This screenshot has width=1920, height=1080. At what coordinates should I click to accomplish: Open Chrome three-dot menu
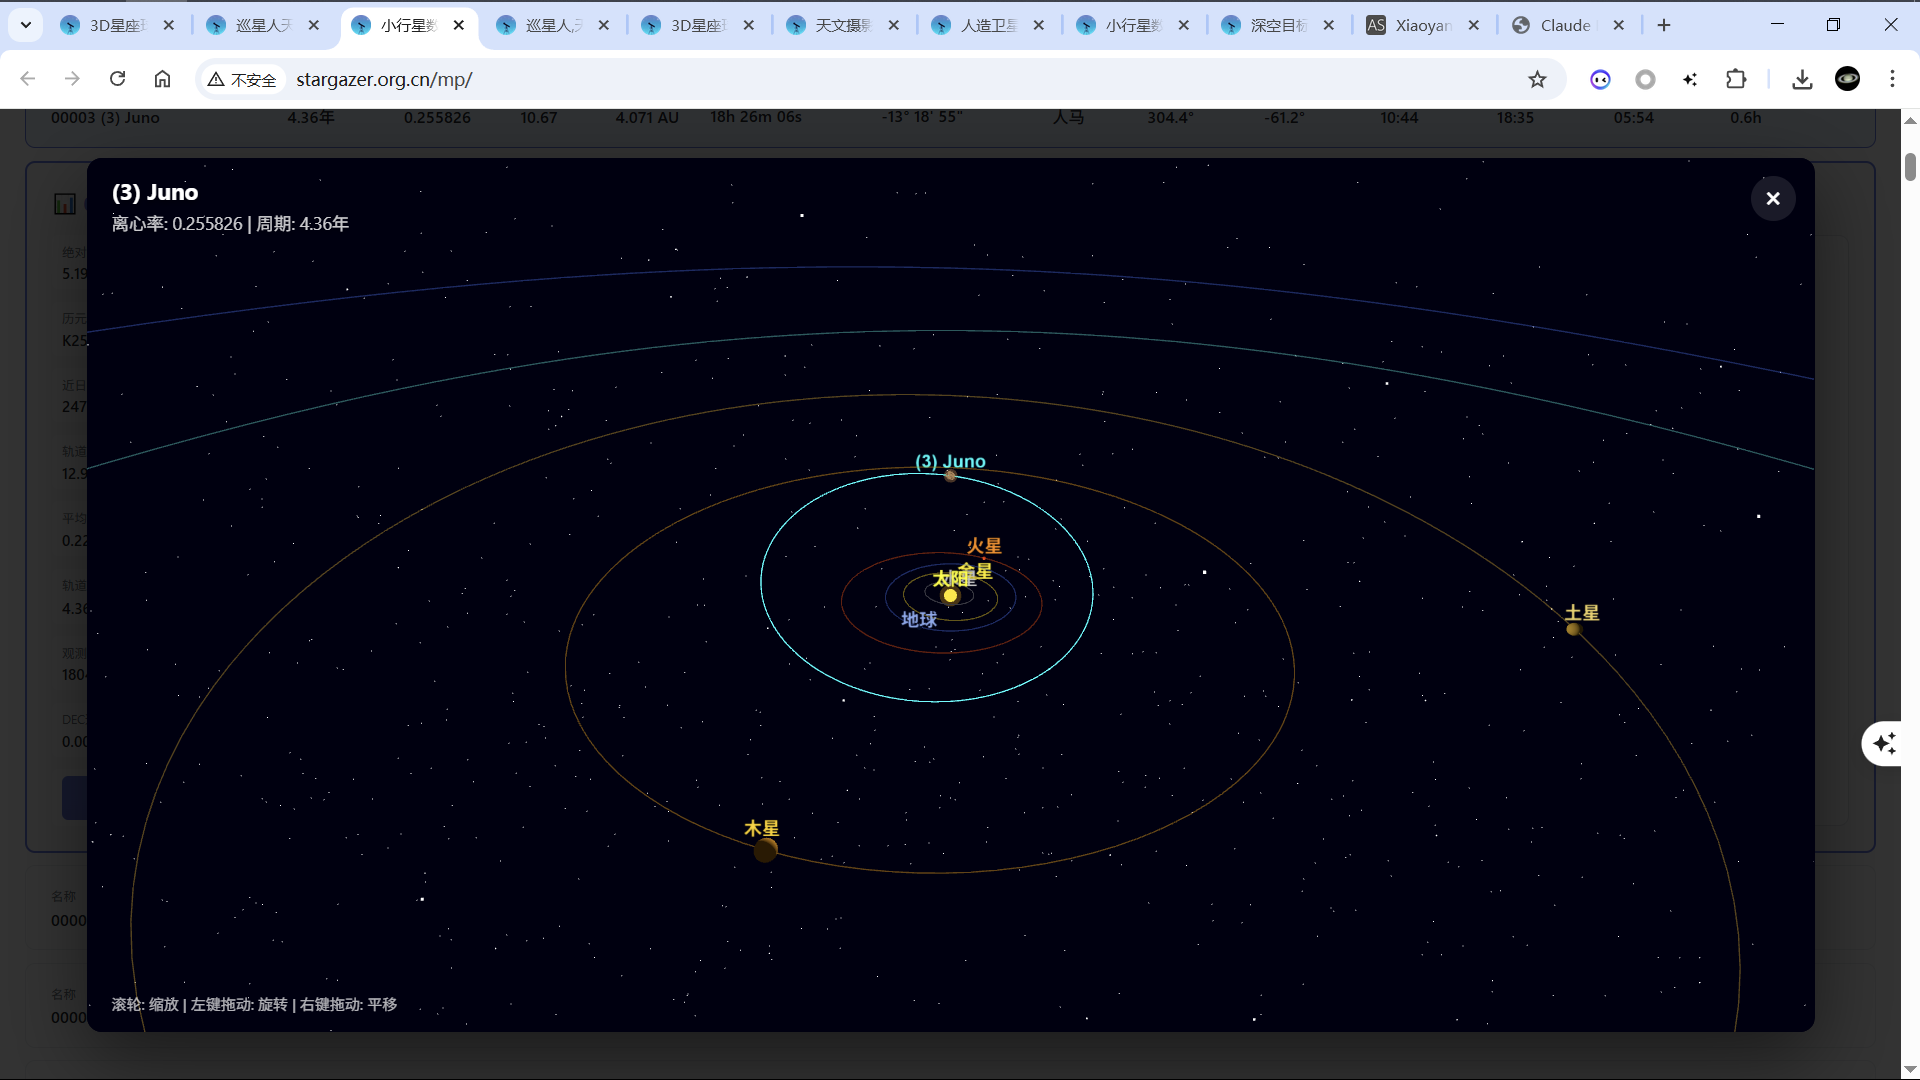coord(1892,79)
